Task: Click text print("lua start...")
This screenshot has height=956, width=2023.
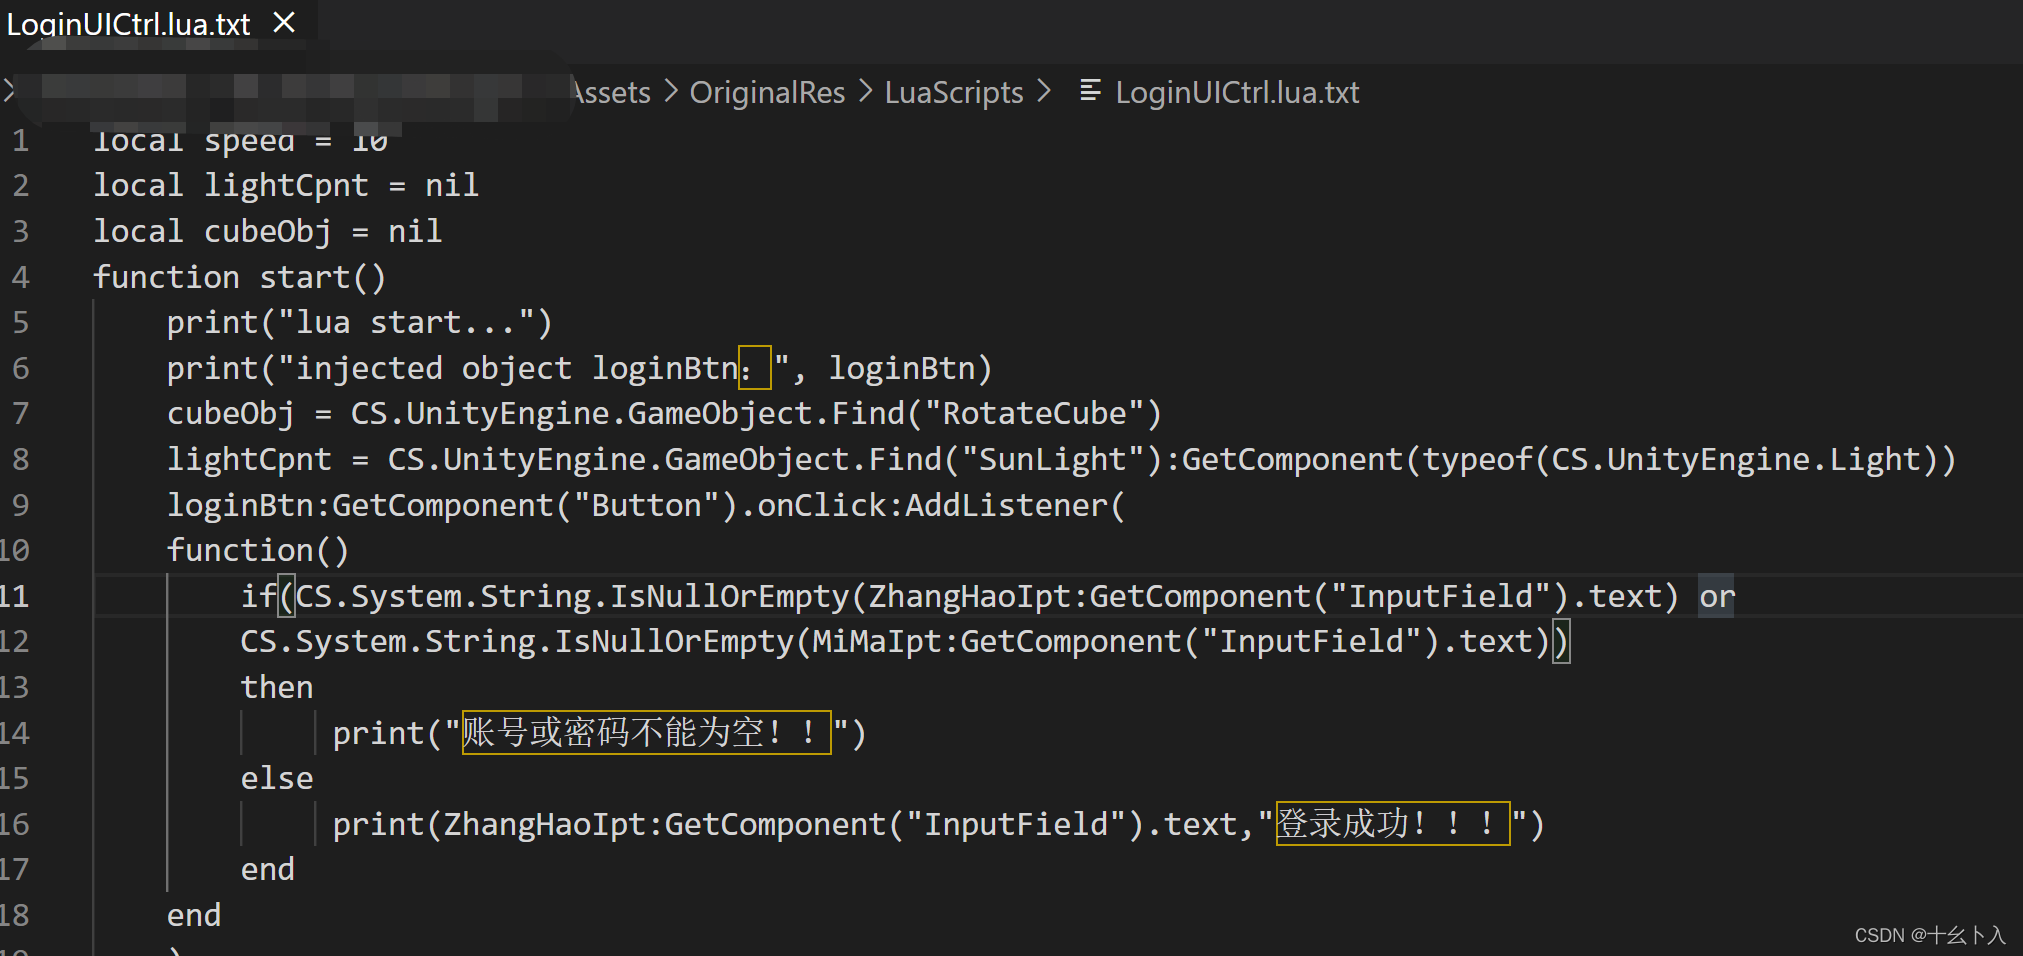Action: click(x=359, y=322)
